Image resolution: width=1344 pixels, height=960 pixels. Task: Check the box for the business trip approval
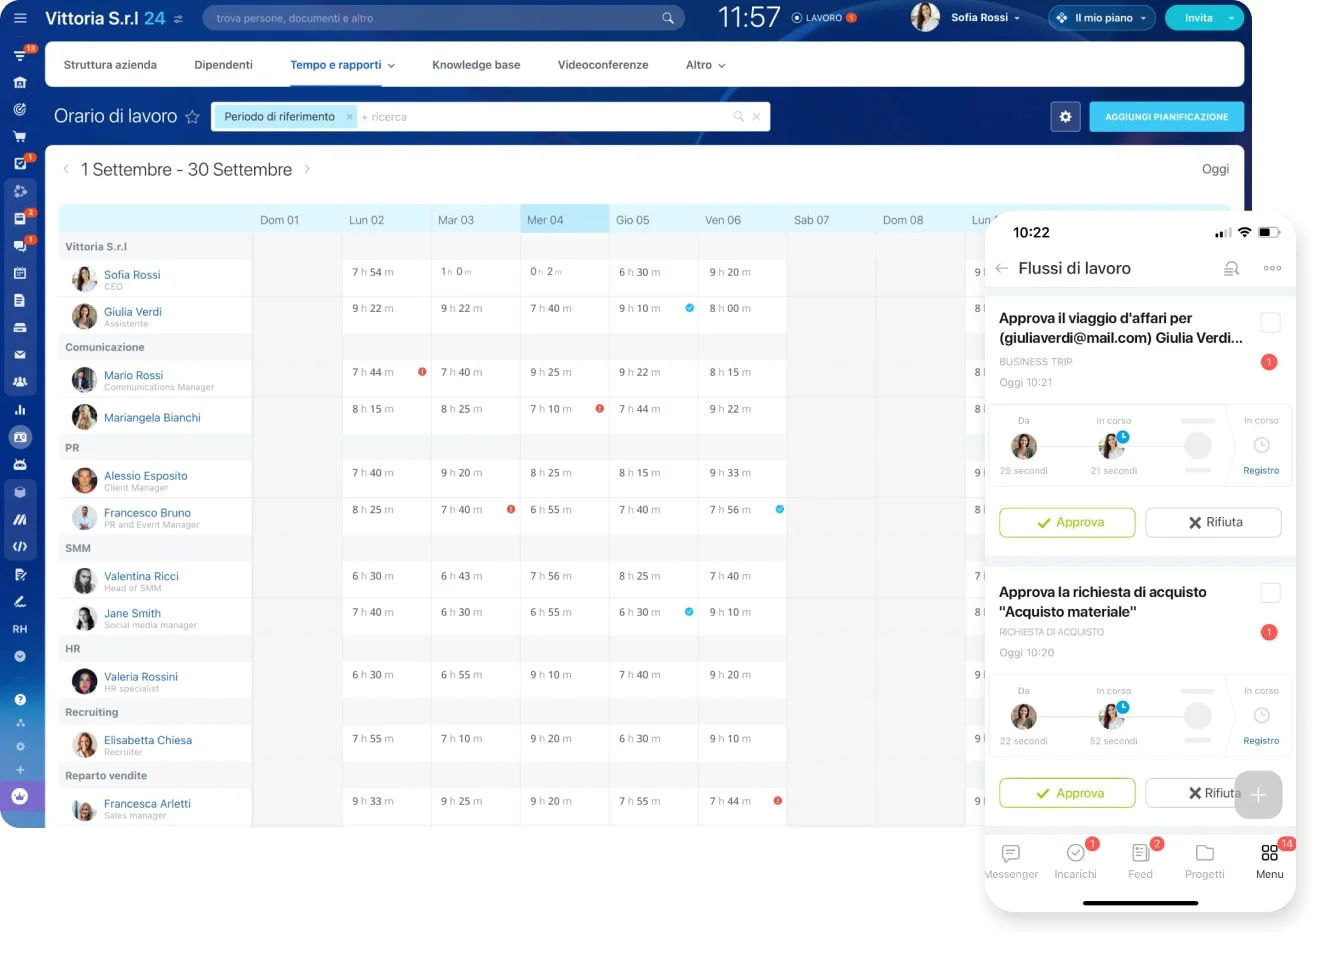point(1270,323)
